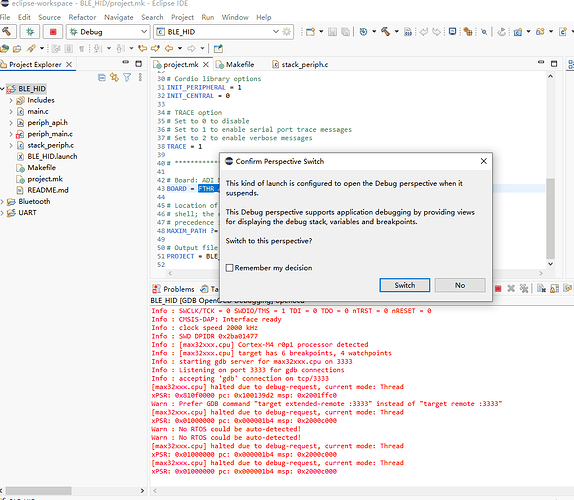
Task: Expand the stack_periph.c tree node
Action: (x=11, y=145)
